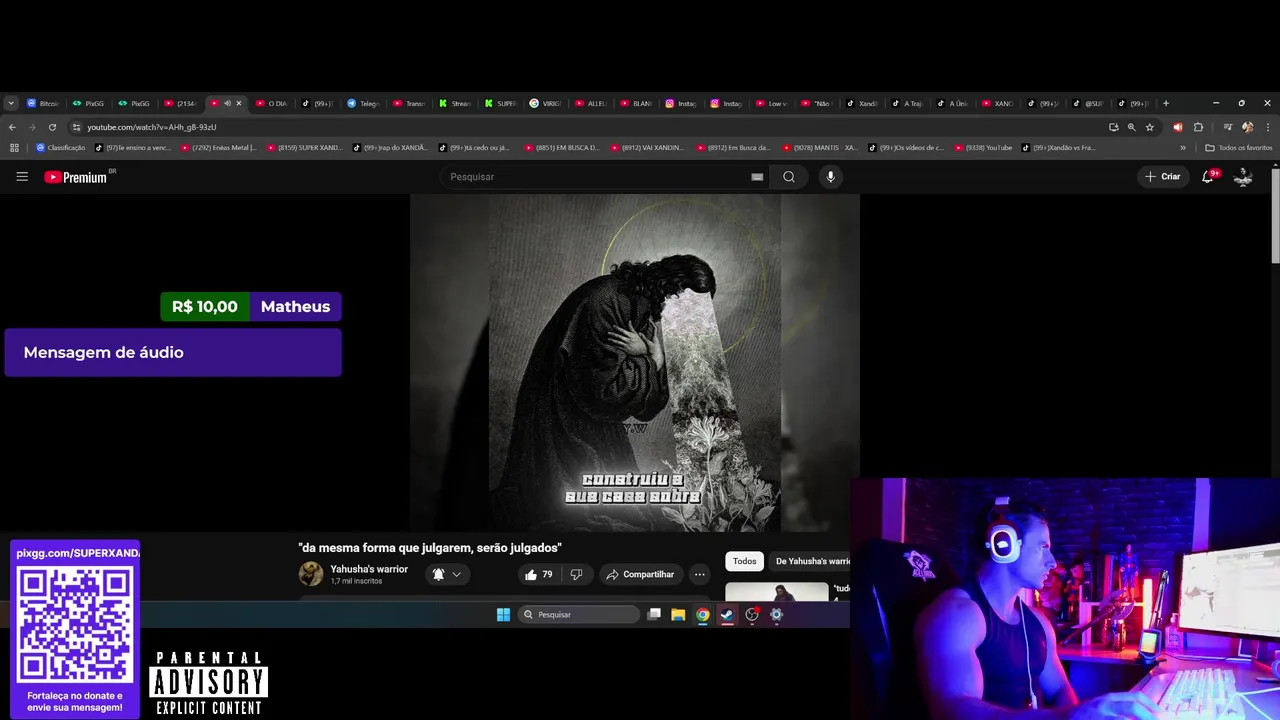Switch to the O DIA tab
1280x720 pixels.
click(273, 103)
